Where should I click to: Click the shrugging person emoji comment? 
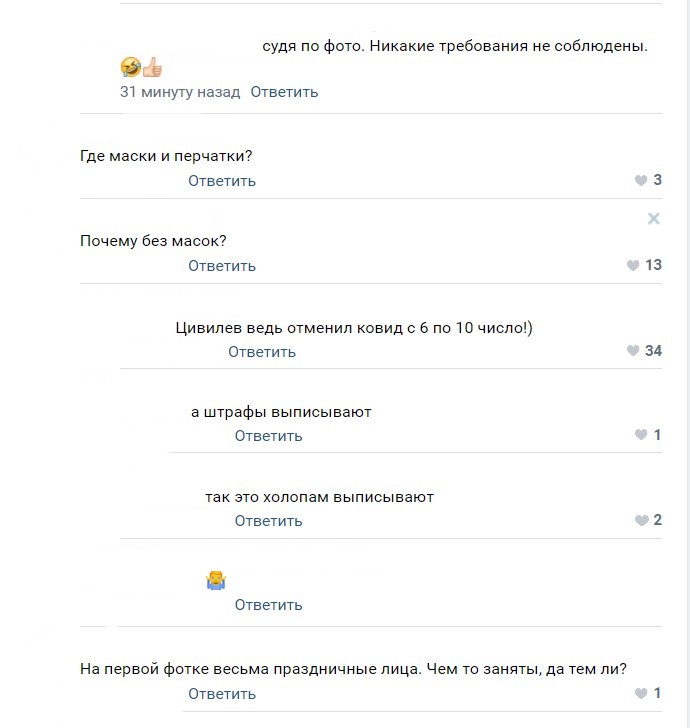216,580
